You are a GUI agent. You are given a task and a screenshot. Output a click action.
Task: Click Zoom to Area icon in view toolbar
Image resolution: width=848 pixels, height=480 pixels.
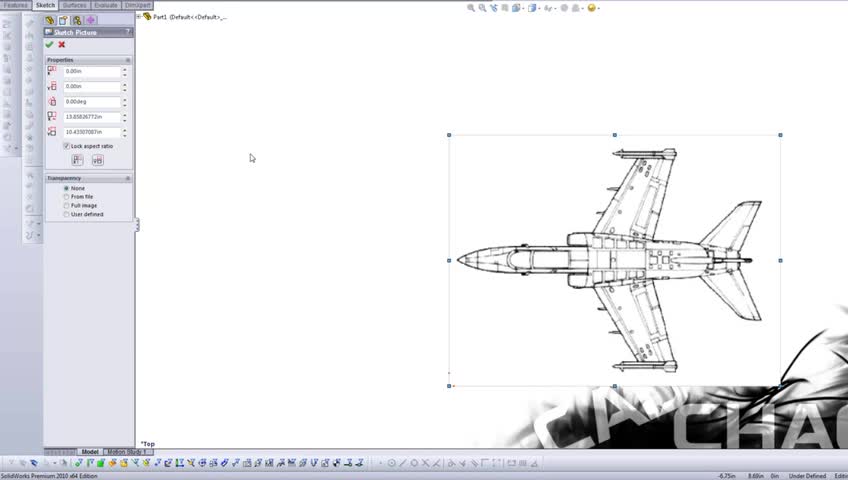482,8
